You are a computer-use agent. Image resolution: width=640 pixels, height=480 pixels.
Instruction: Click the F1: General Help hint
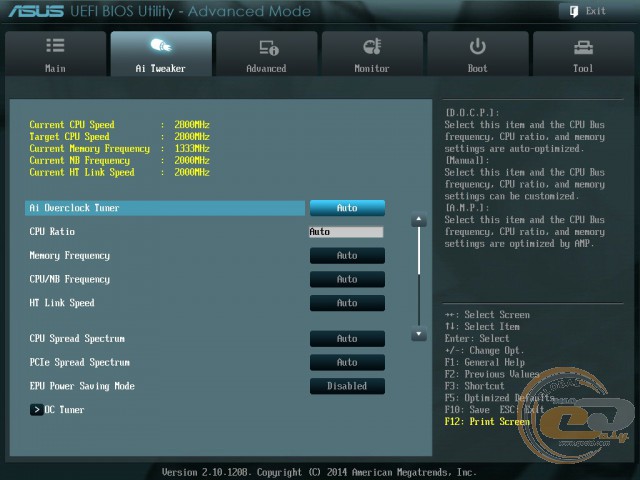(485, 362)
